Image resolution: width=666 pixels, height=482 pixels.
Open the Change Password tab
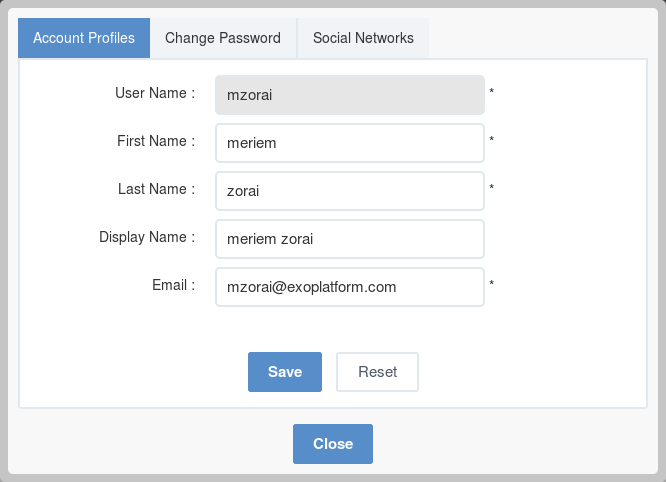pyautogui.click(x=223, y=38)
